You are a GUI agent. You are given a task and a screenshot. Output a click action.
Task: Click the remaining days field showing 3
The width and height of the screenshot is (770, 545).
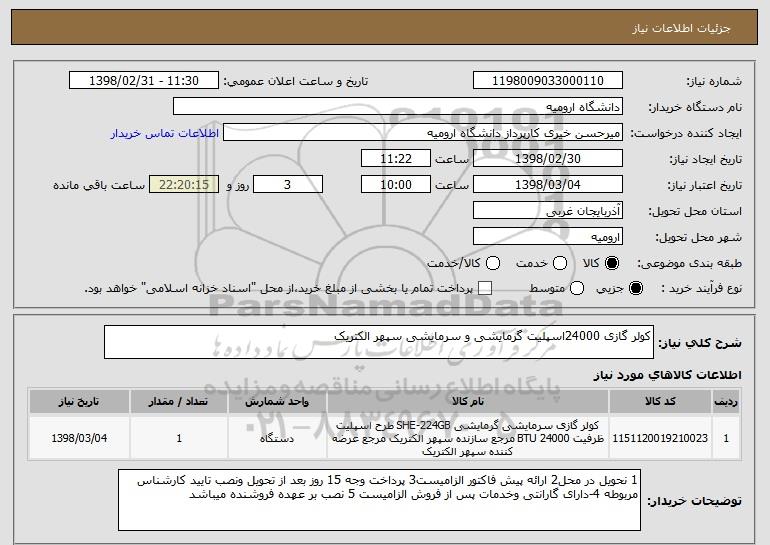288,185
